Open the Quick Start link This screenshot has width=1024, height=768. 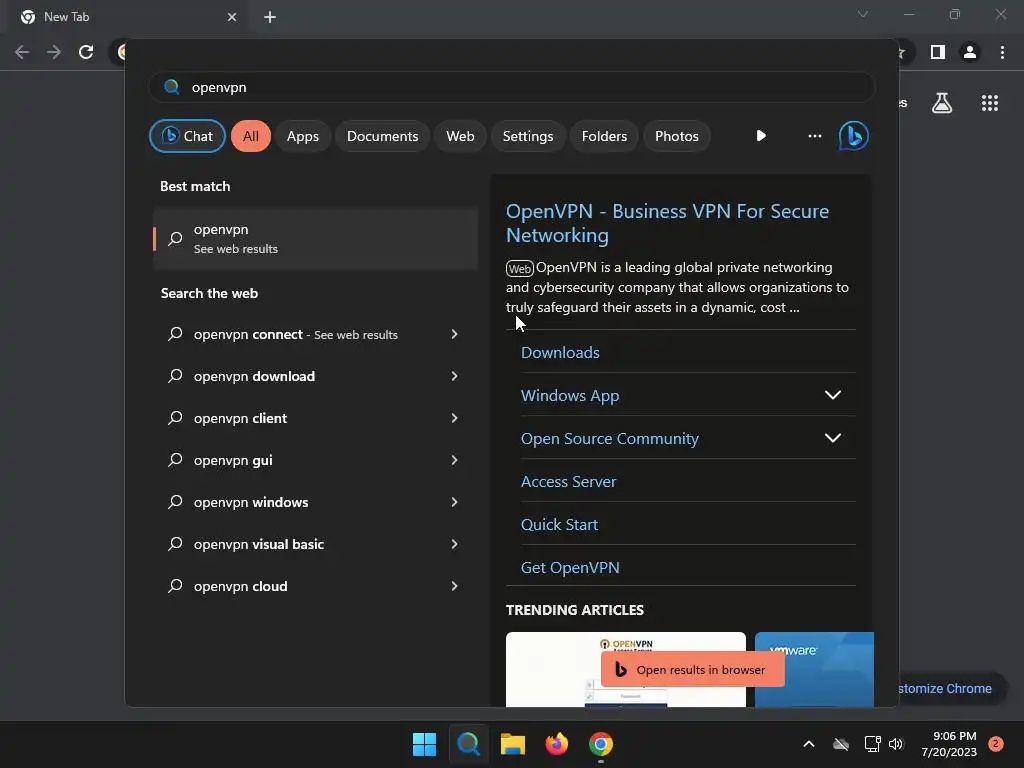[559, 524]
